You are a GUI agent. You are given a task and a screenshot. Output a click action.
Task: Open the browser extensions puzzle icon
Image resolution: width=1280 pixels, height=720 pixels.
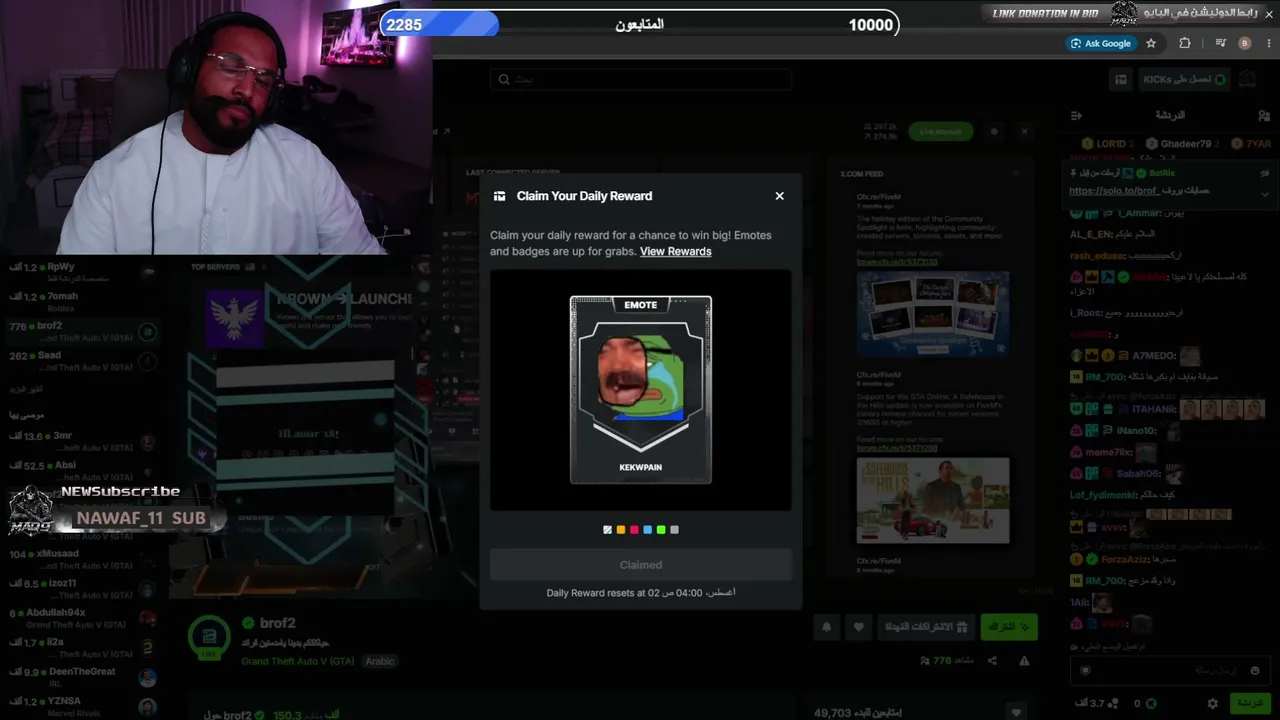tap(1185, 43)
